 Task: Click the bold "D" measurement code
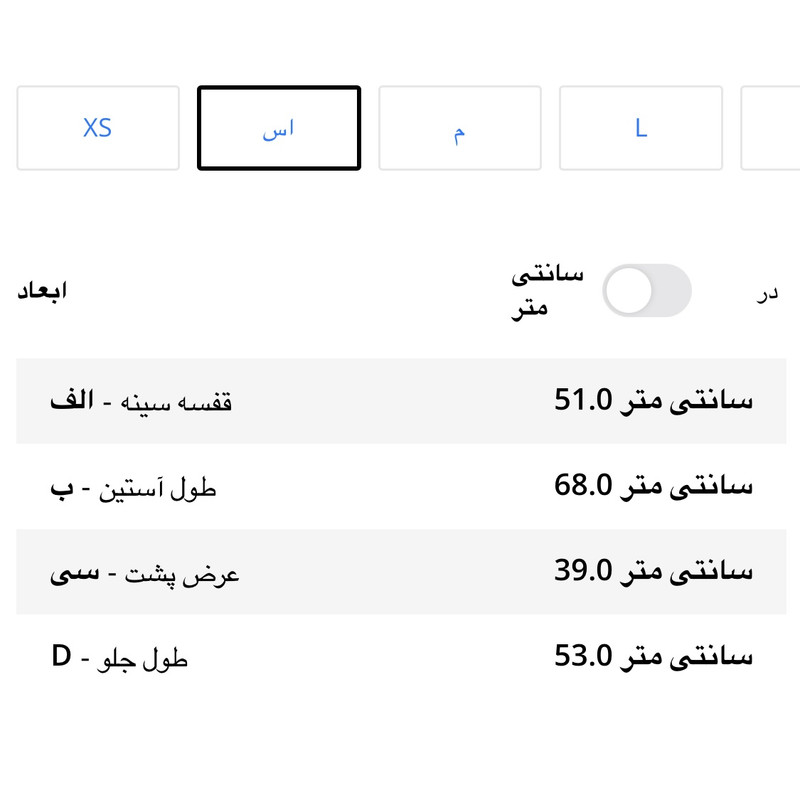click(x=62, y=658)
